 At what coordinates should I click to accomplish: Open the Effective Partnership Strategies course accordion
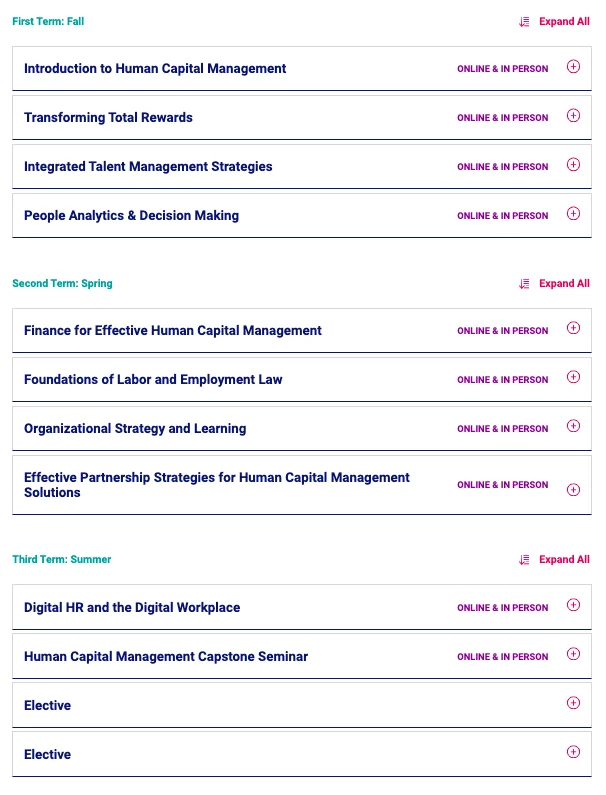pos(573,490)
